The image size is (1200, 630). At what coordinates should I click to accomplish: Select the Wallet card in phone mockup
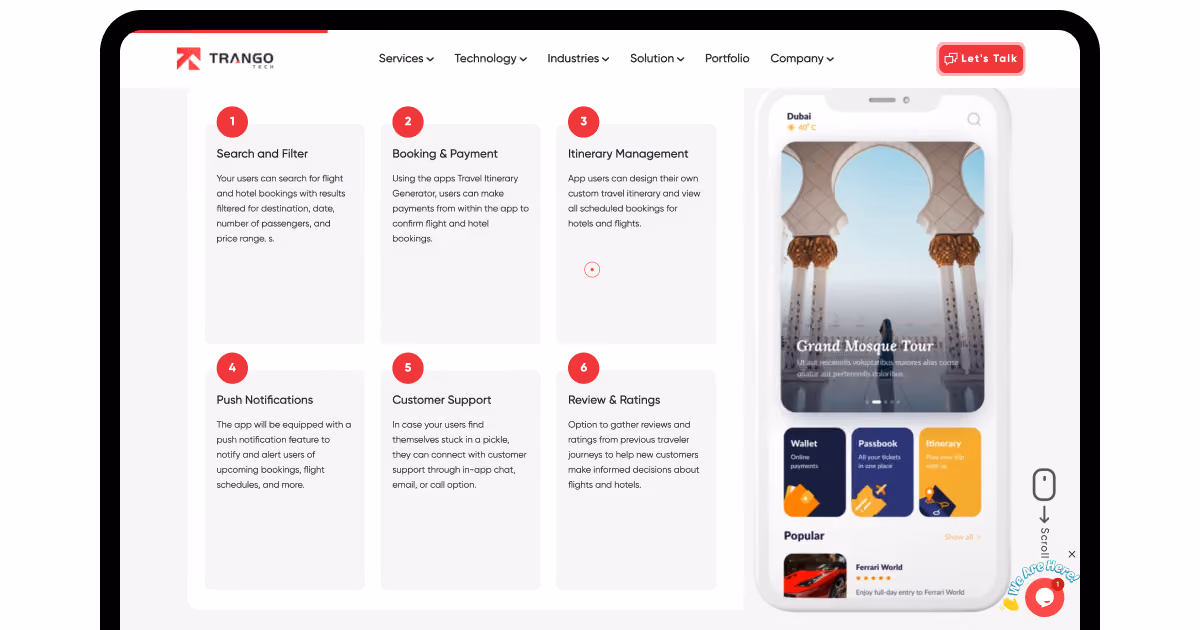pyautogui.click(x=815, y=473)
